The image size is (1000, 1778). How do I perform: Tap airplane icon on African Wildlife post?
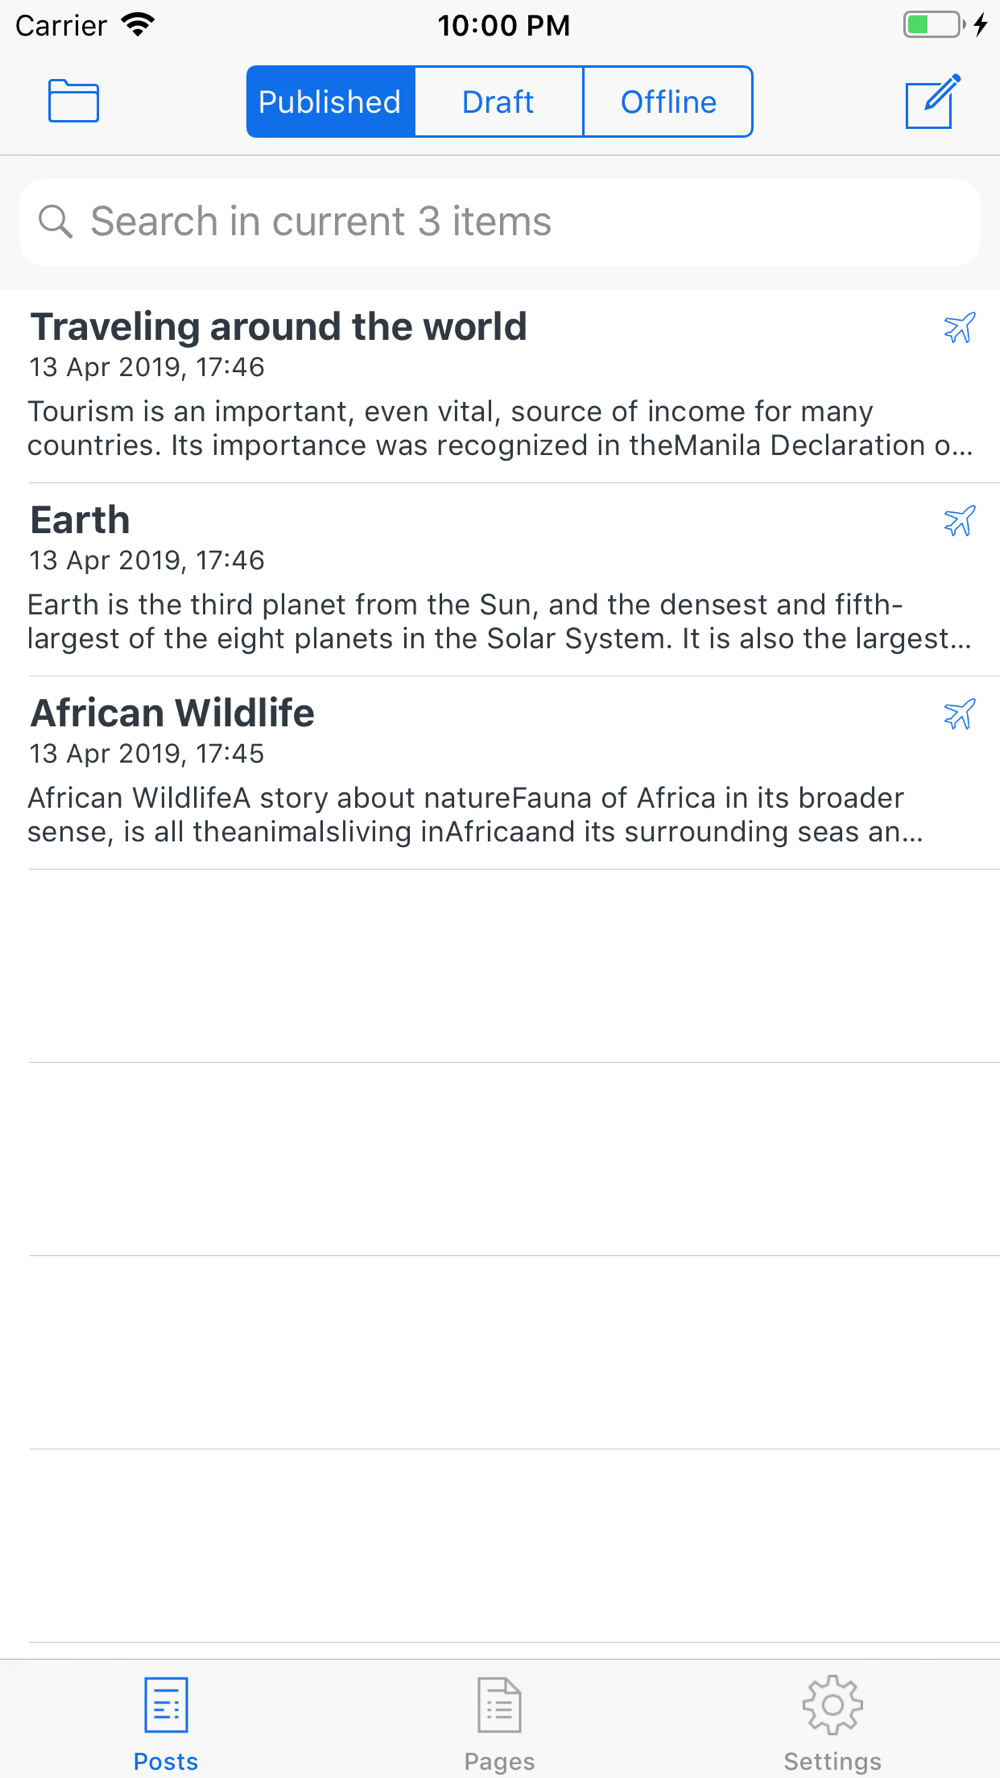(959, 714)
